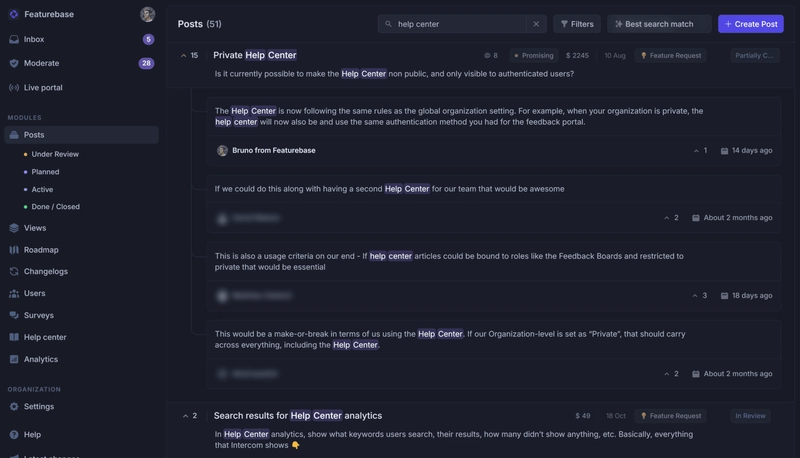Open the Changelogs section
The height and width of the screenshot is (458, 800).
[46, 272]
